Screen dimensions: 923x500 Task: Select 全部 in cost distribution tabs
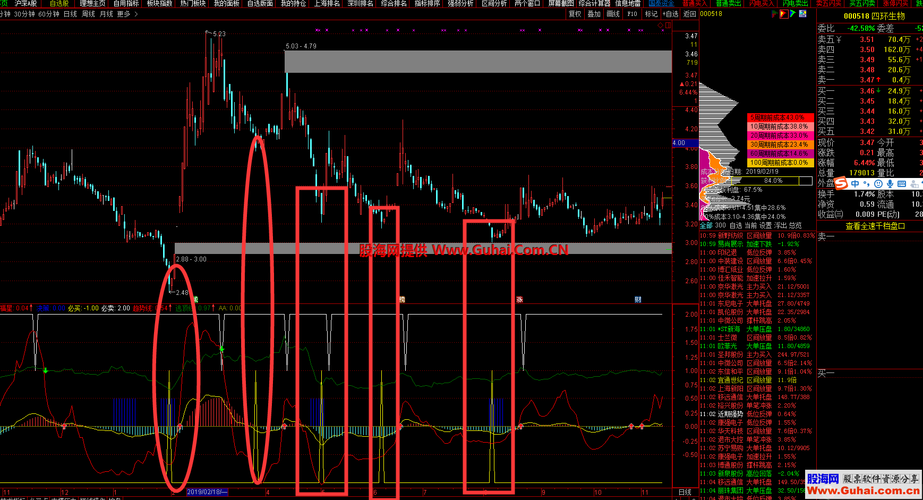click(705, 226)
